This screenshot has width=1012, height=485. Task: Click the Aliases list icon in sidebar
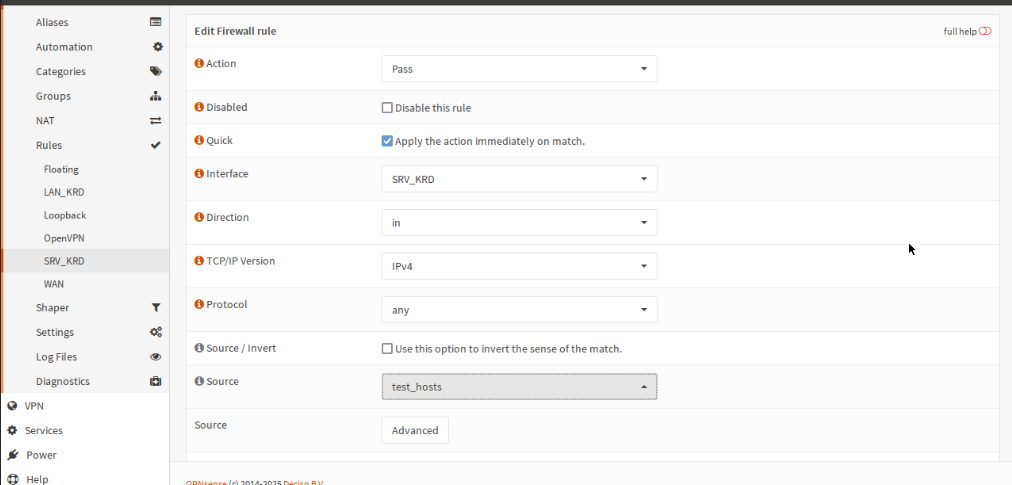tap(155, 22)
